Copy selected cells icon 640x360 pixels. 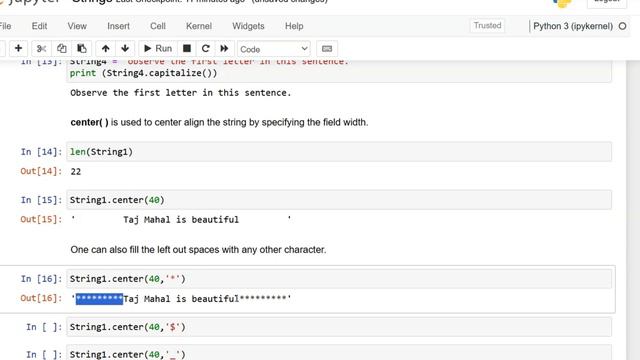(x=62, y=49)
